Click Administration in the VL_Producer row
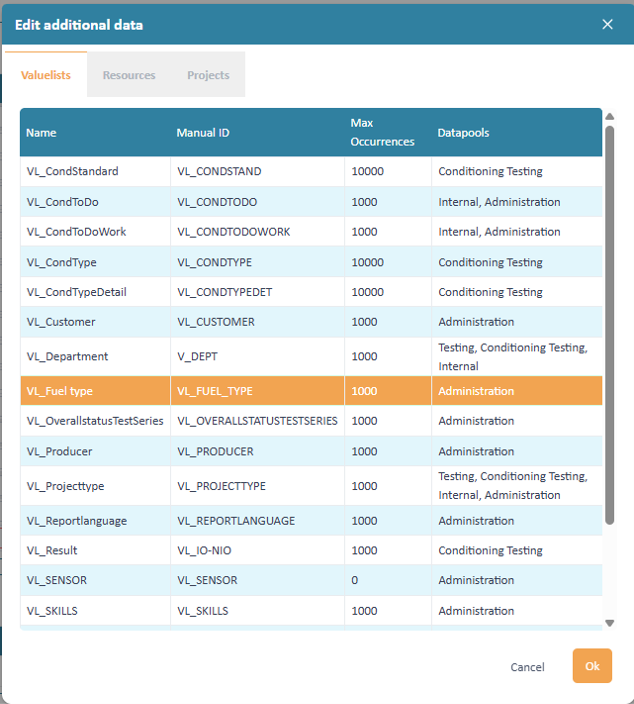 click(x=476, y=451)
